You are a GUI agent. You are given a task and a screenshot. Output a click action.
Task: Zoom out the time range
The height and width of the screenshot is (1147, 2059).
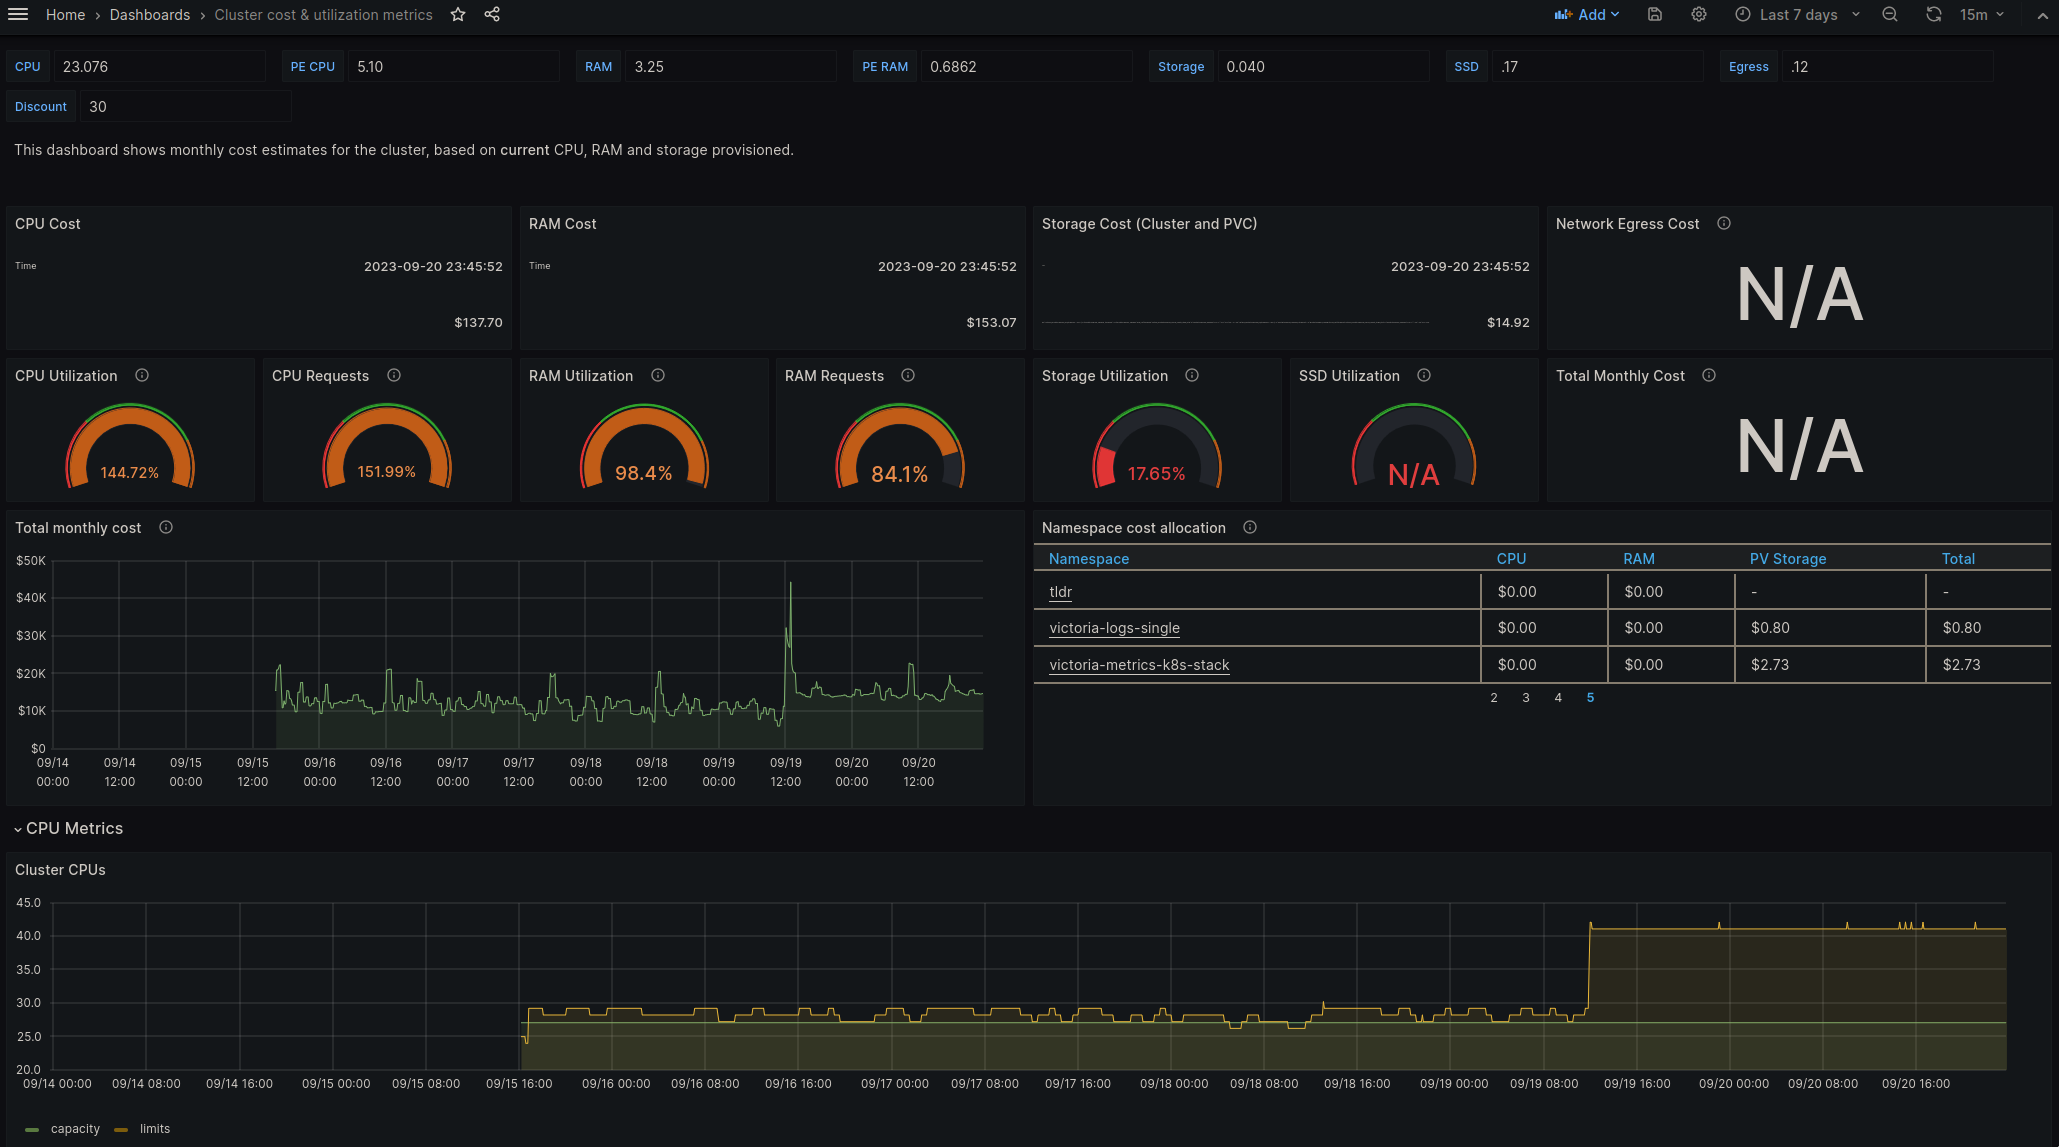(x=1889, y=14)
